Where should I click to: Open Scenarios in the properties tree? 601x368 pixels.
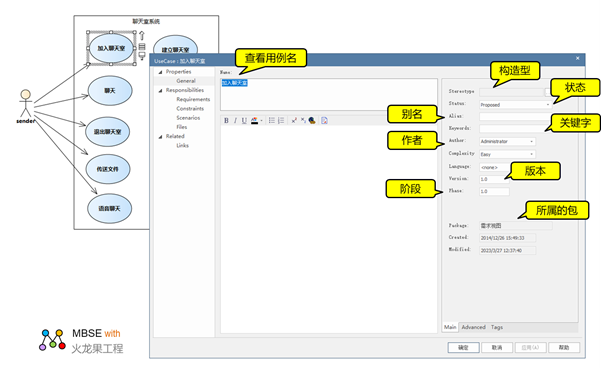coord(188,118)
